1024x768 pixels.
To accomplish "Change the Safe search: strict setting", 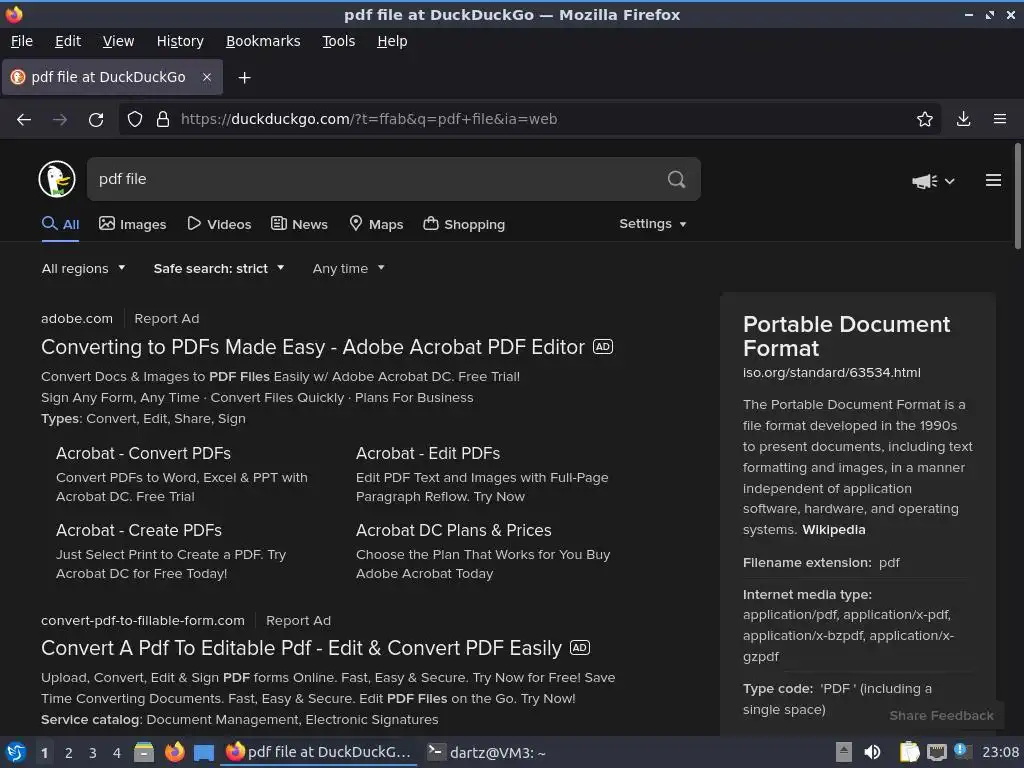I will coord(219,268).
